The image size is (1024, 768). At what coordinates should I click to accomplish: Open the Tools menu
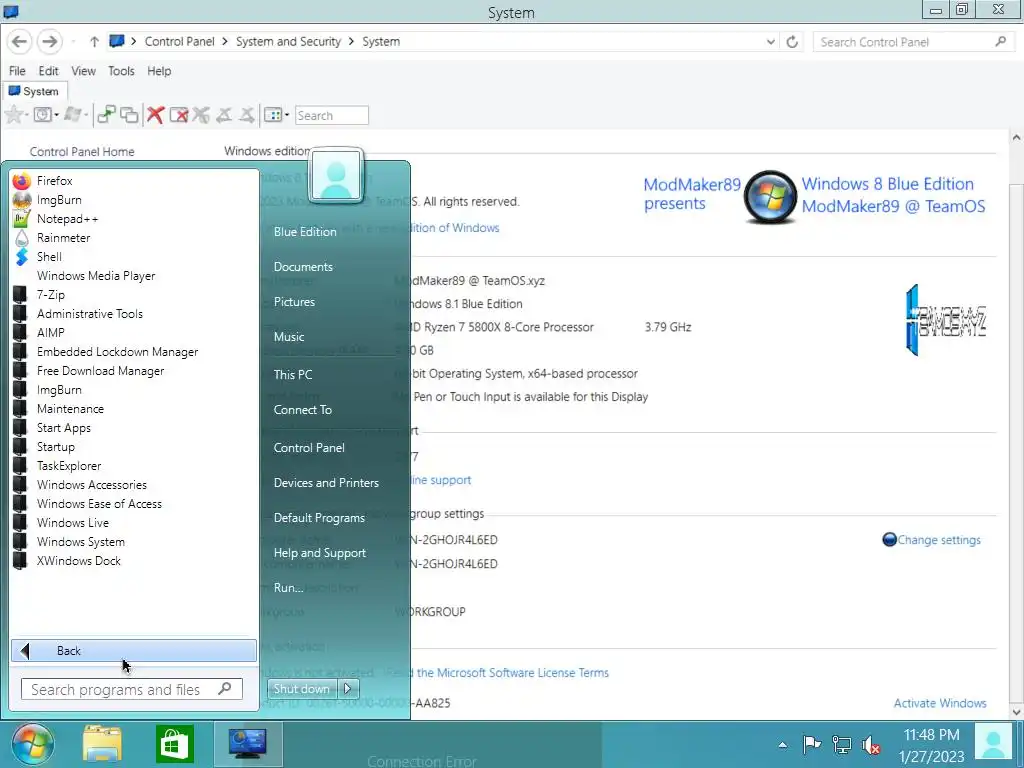coord(121,71)
